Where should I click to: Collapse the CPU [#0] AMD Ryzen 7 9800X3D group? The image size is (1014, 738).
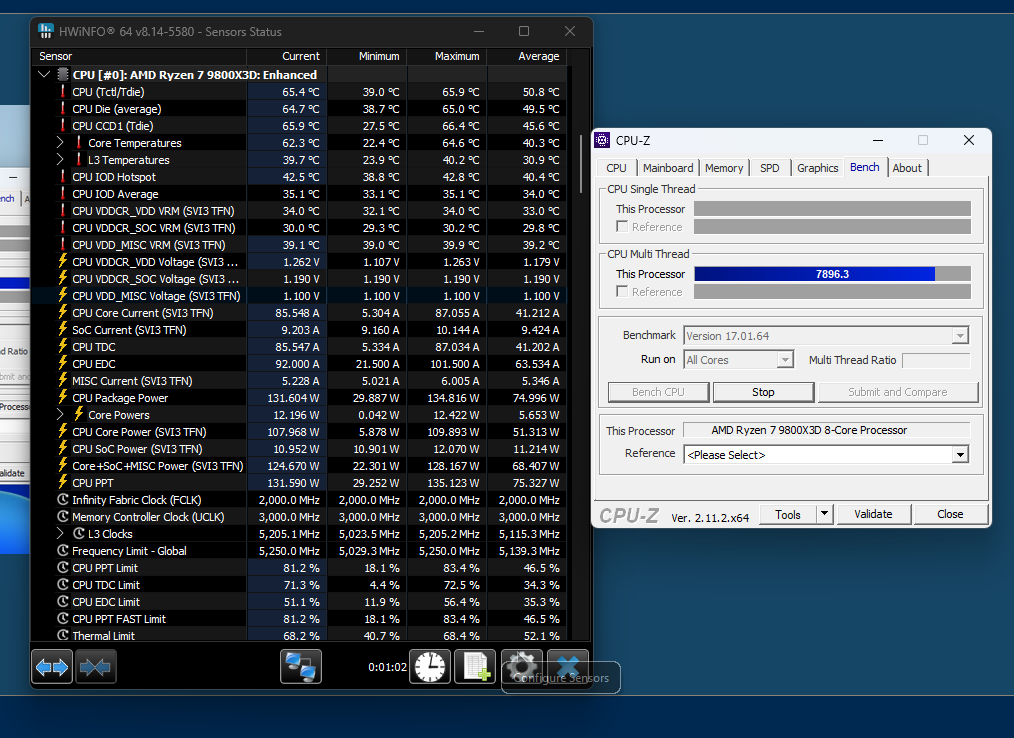tap(44, 74)
